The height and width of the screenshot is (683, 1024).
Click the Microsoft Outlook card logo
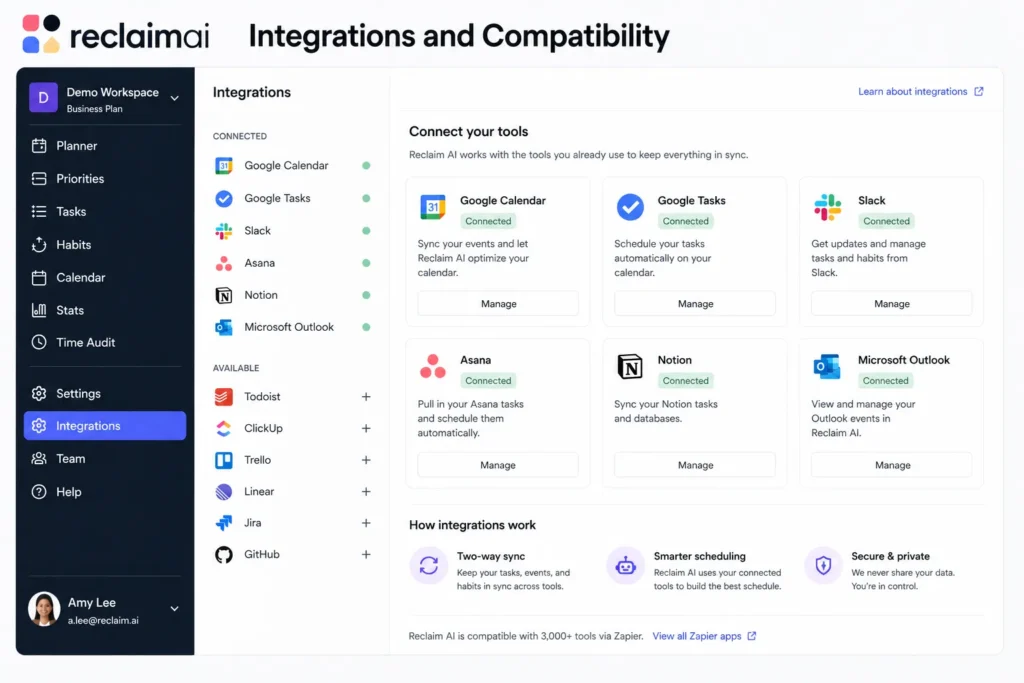[827, 367]
